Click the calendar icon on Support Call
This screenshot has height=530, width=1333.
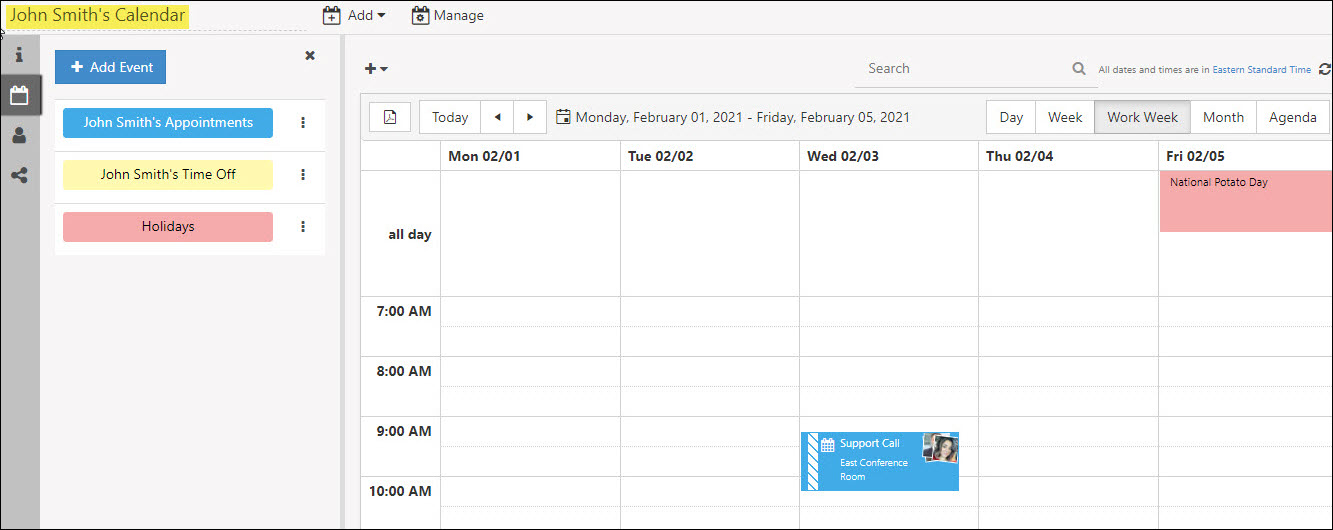click(x=828, y=445)
